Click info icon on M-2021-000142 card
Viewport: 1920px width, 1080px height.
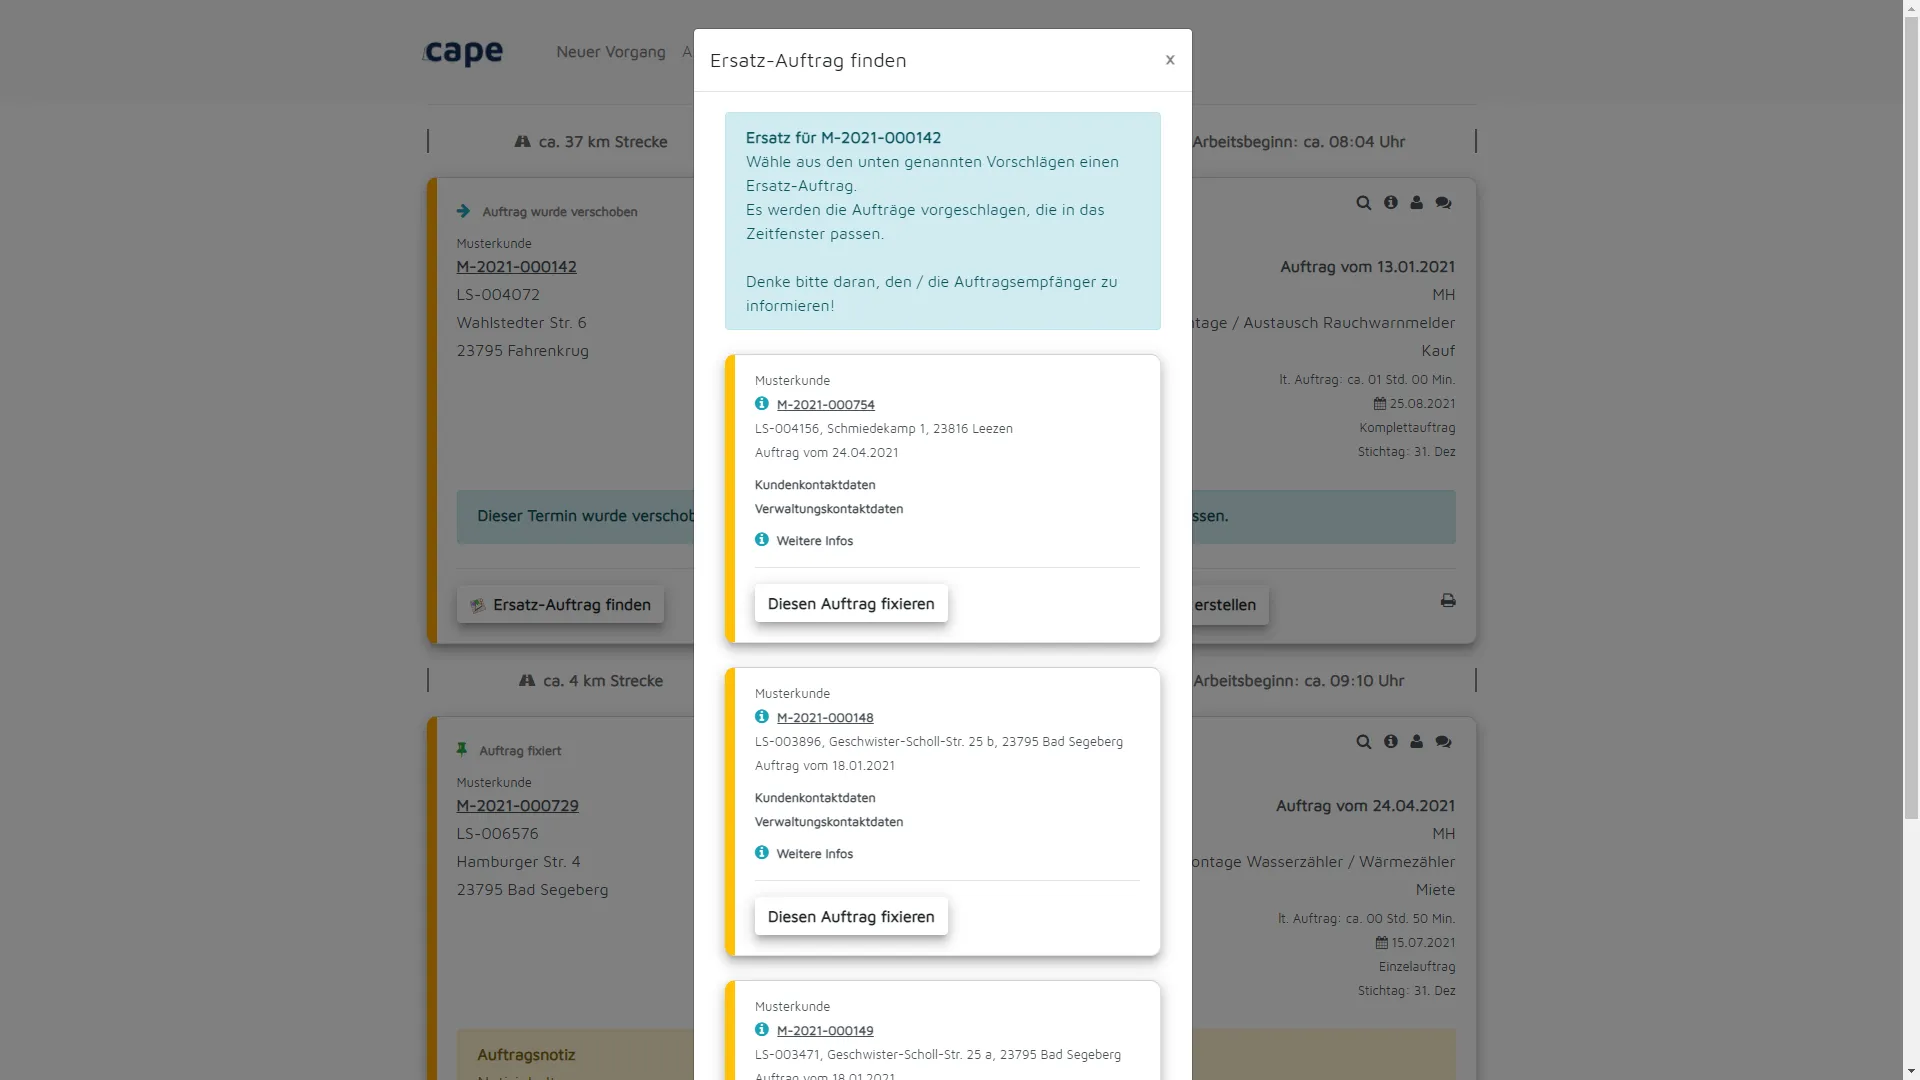click(x=1391, y=203)
